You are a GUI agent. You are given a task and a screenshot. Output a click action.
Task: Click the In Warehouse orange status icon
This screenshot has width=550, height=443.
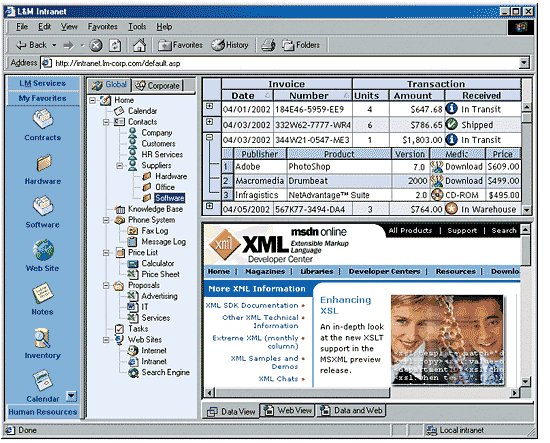[451, 209]
